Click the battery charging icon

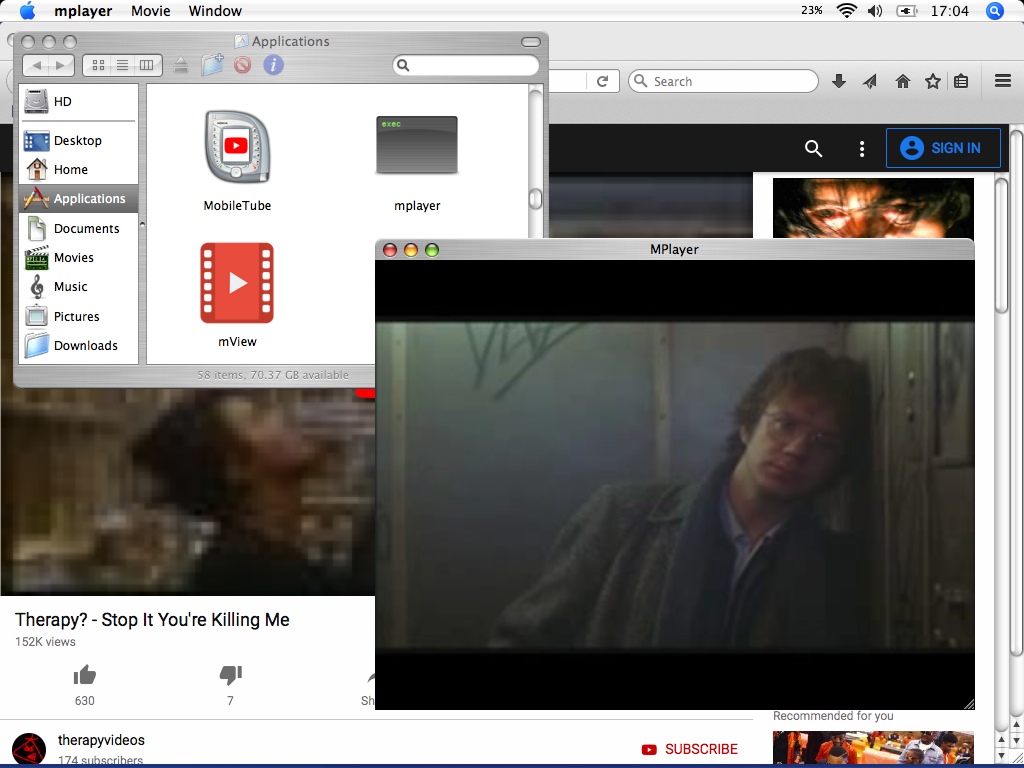pyautogui.click(x=906, y=10)
